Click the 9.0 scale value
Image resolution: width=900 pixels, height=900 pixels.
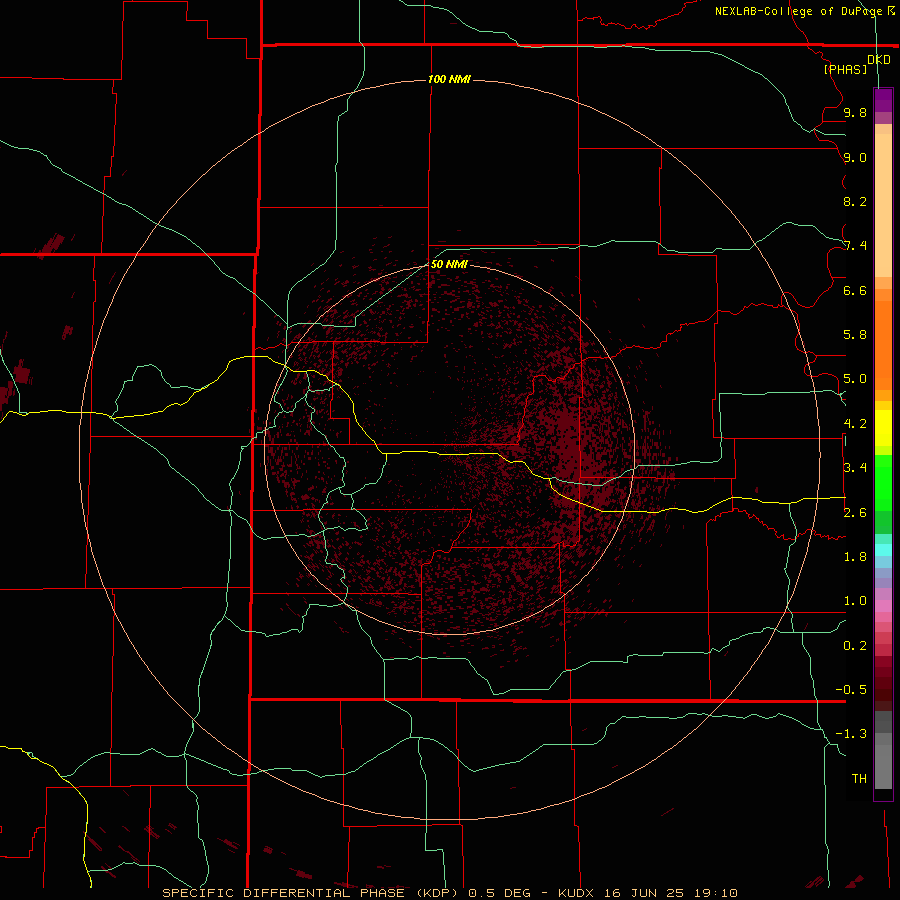pos(855,157)
